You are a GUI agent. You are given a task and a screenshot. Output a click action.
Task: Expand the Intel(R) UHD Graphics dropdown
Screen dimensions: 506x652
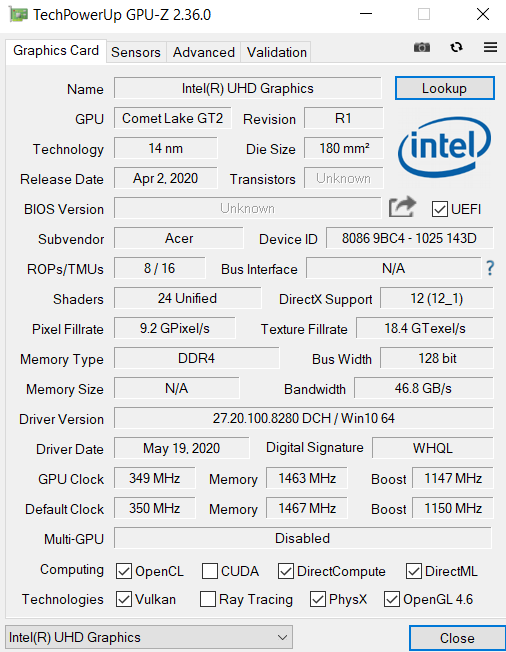click(x=149, y=637)
